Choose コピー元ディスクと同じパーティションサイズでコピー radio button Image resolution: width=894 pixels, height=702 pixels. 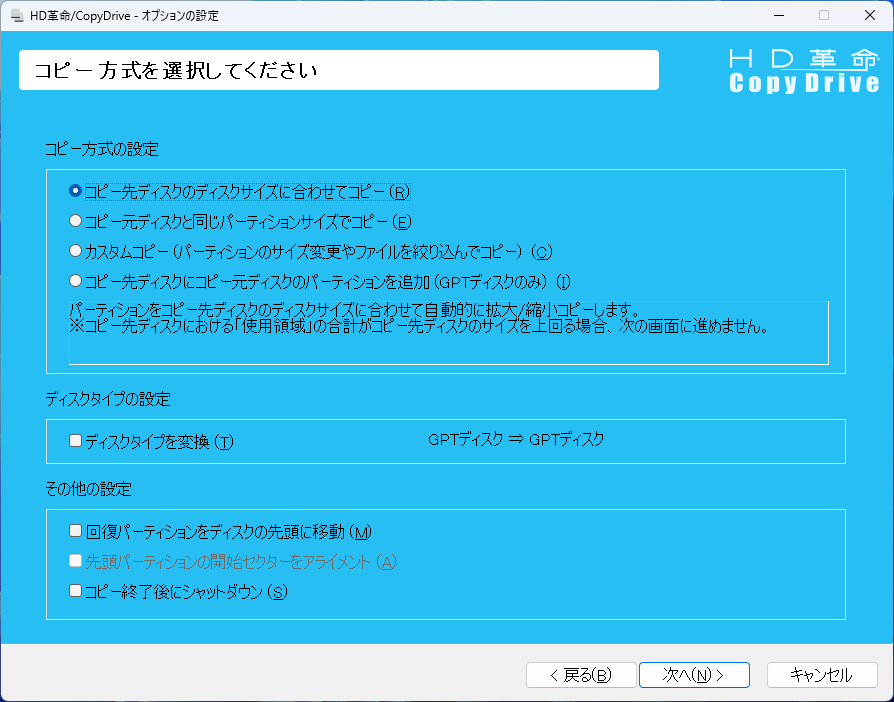(x=75, y=221)
